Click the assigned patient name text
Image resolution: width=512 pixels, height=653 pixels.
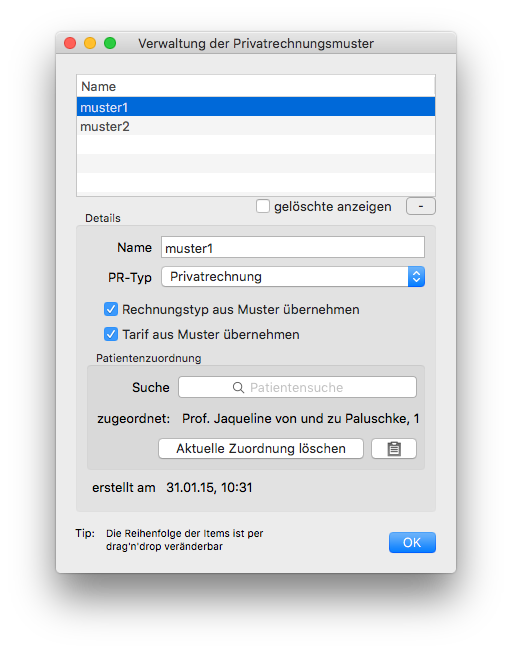tap(300, 418)
